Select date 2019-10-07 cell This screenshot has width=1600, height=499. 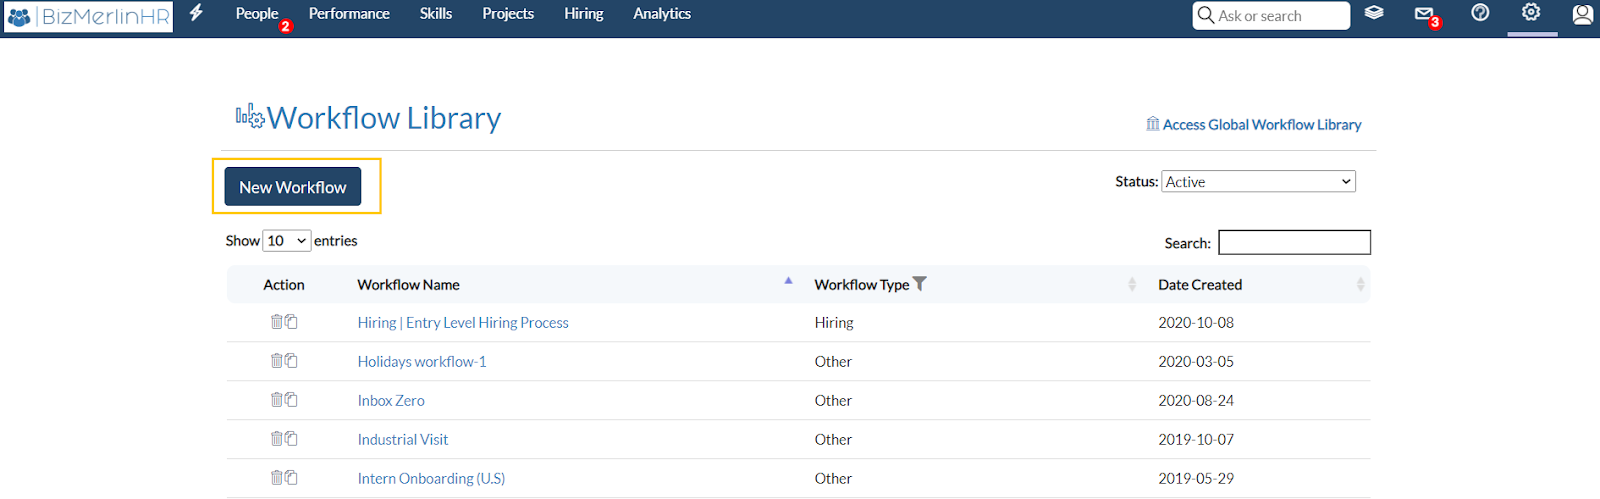(x=1196, y=440)
